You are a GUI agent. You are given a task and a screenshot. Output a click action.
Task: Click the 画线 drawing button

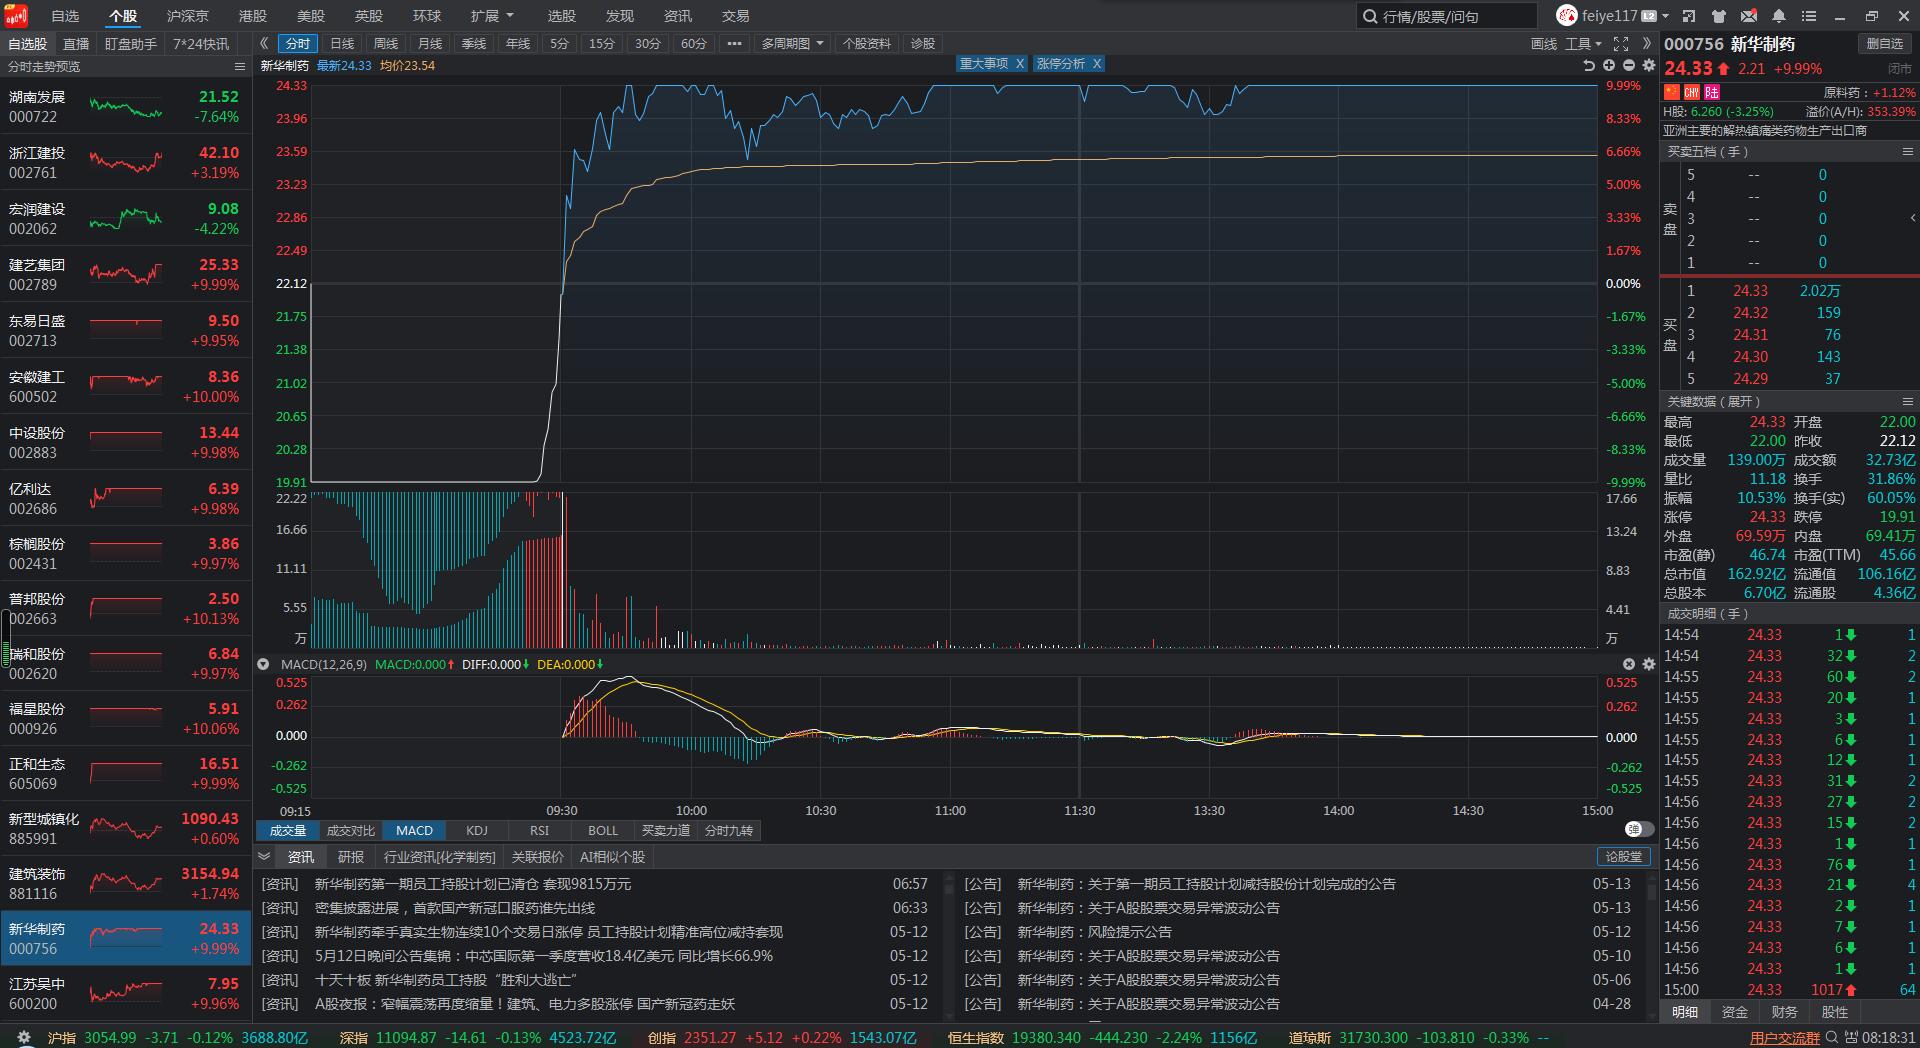coord(1544,44)
